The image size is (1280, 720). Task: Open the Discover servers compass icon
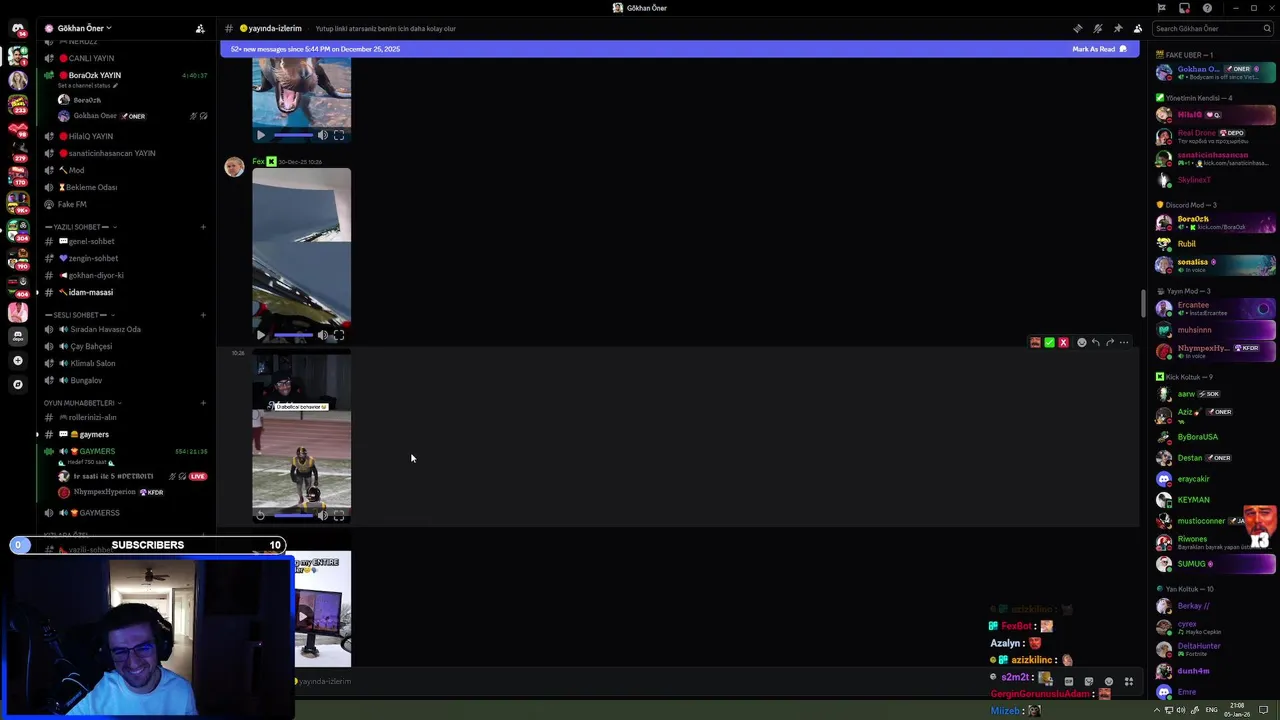[17, 384]
